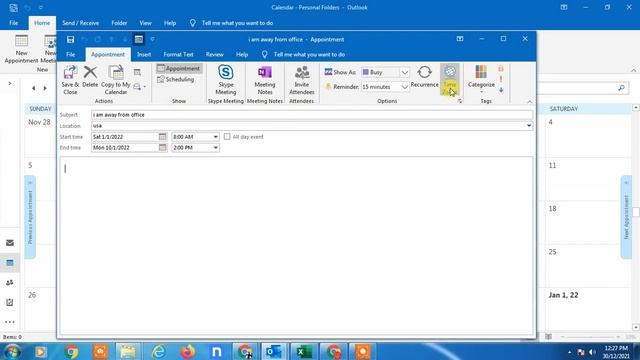The image size is (640, 360).
Task: Open Meeting Notes in OneNote
Action: pyautogui.click(x=264, y=80)
